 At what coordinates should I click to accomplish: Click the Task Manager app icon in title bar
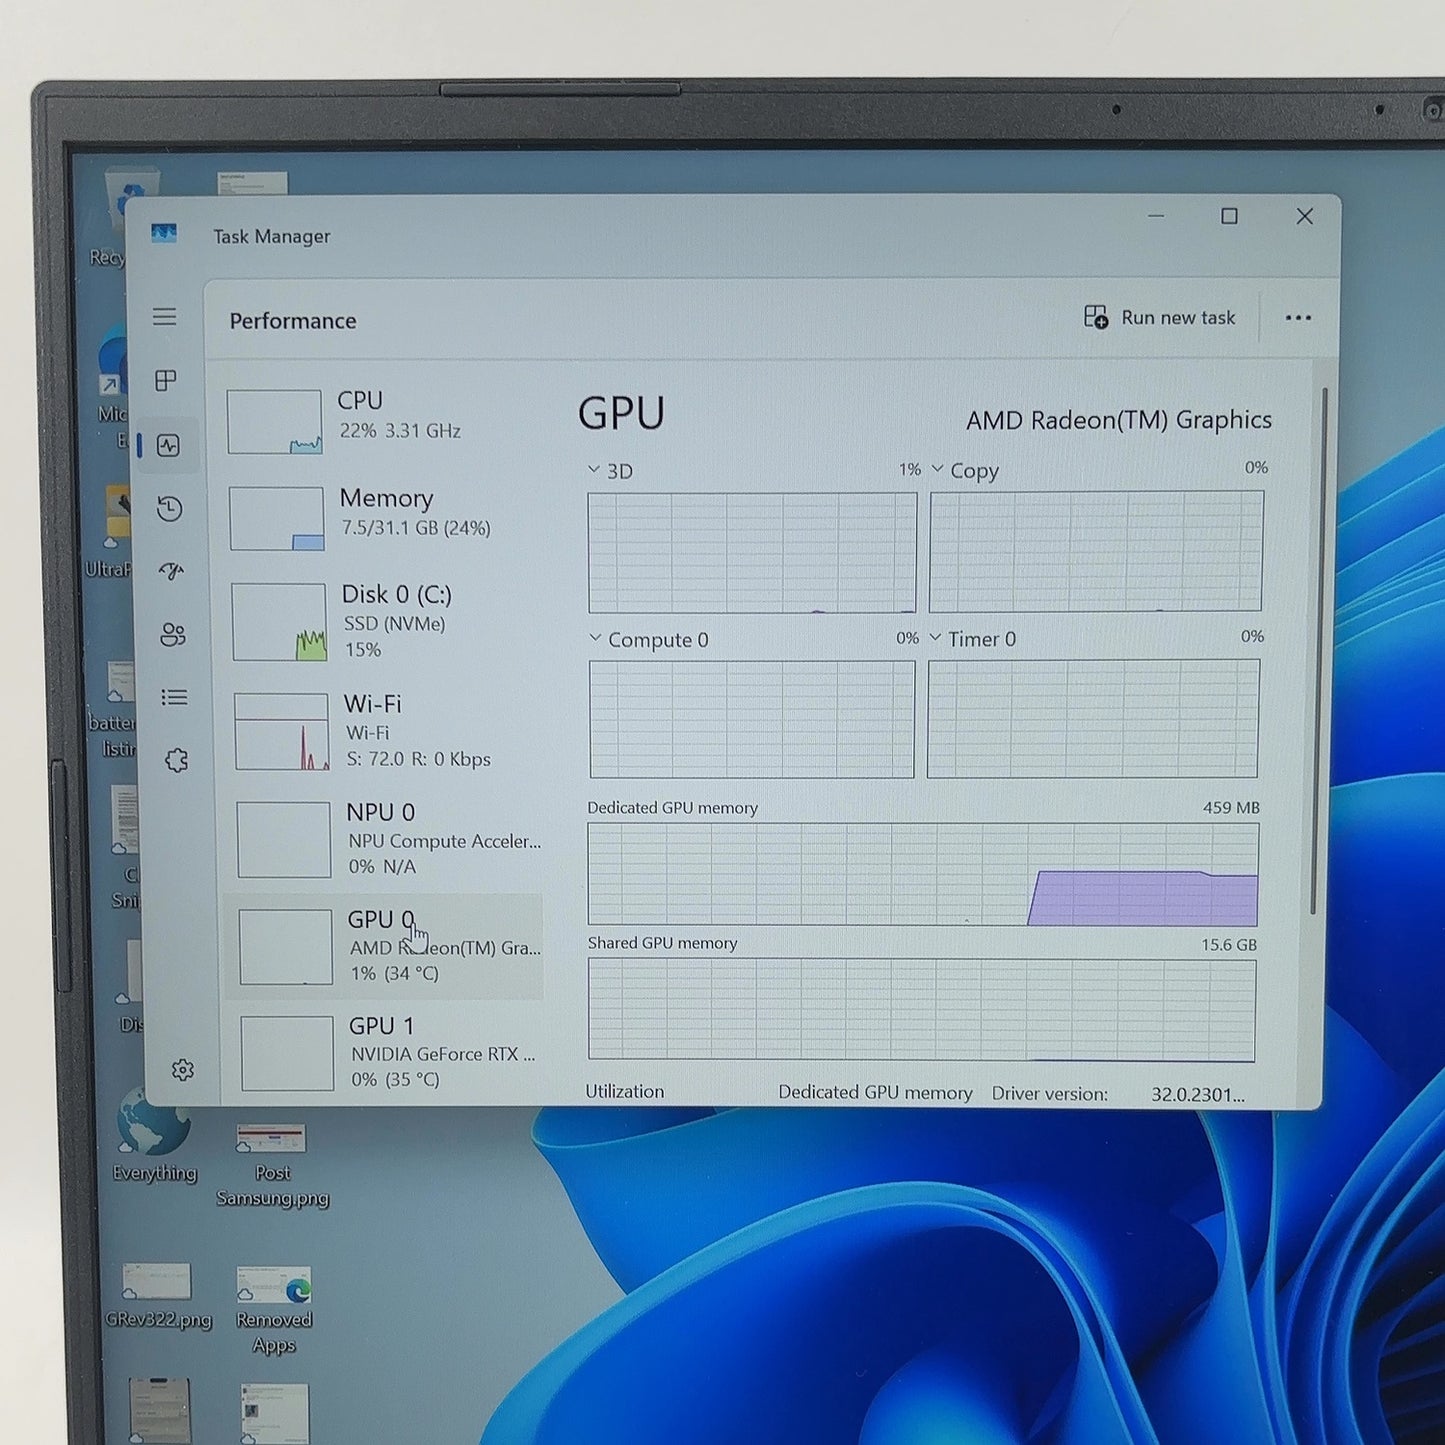click(x=164, y=234)
